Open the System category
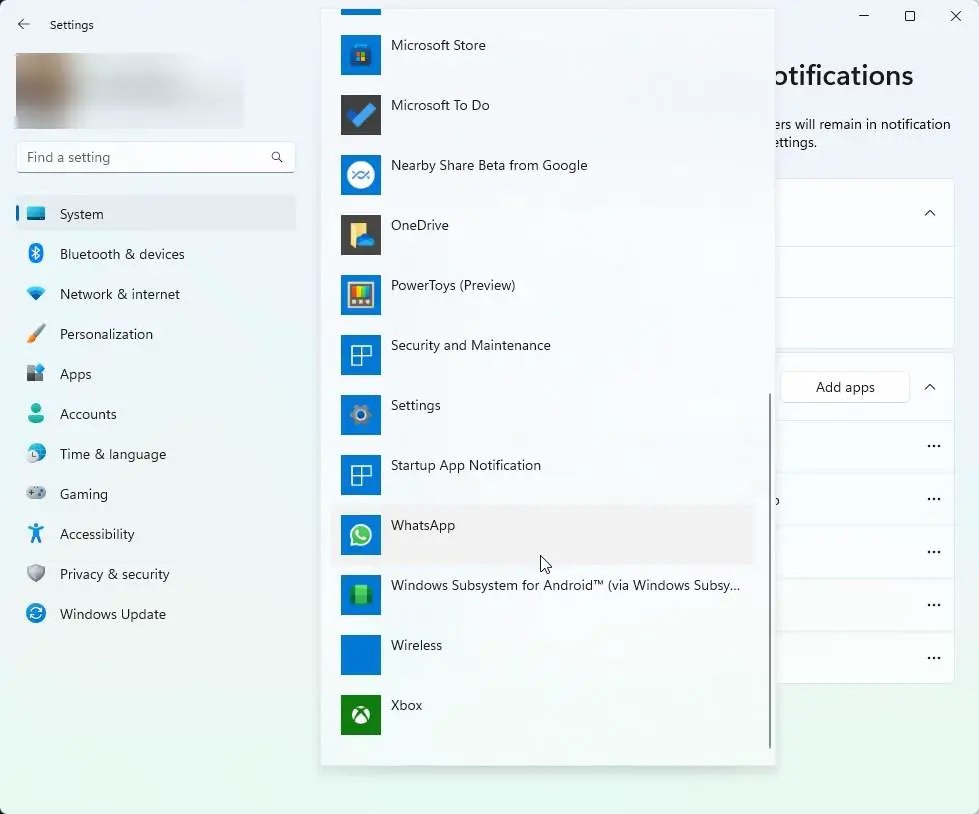This screenshot has height=814, width=979. point(156,213)
